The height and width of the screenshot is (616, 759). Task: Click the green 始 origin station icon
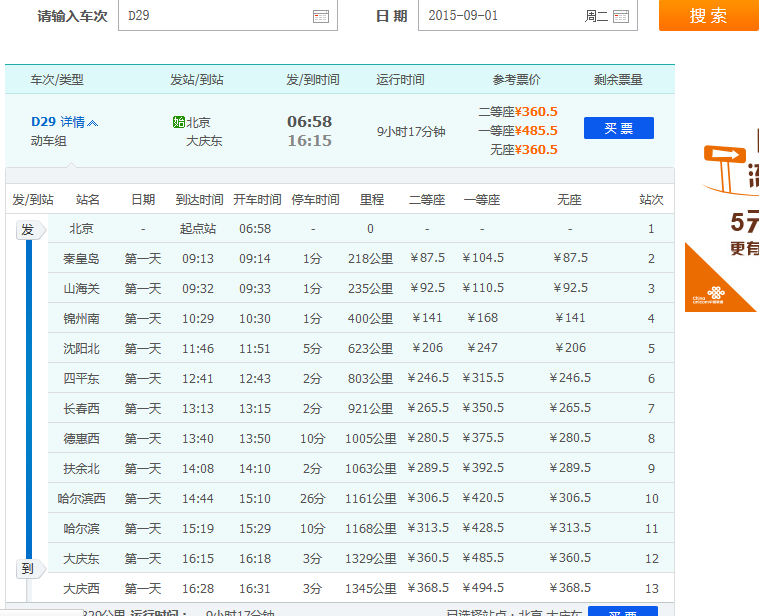[179, 122]
